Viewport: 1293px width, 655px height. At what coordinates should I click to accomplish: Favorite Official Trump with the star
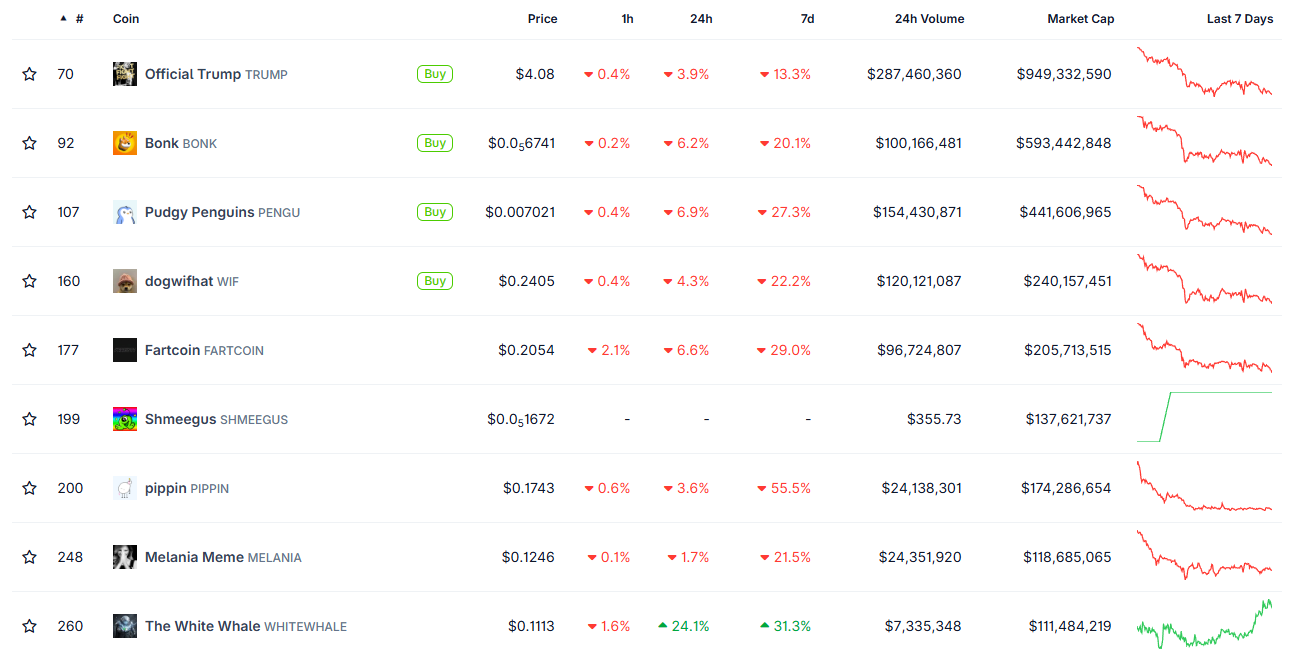(x=30, y=74)
